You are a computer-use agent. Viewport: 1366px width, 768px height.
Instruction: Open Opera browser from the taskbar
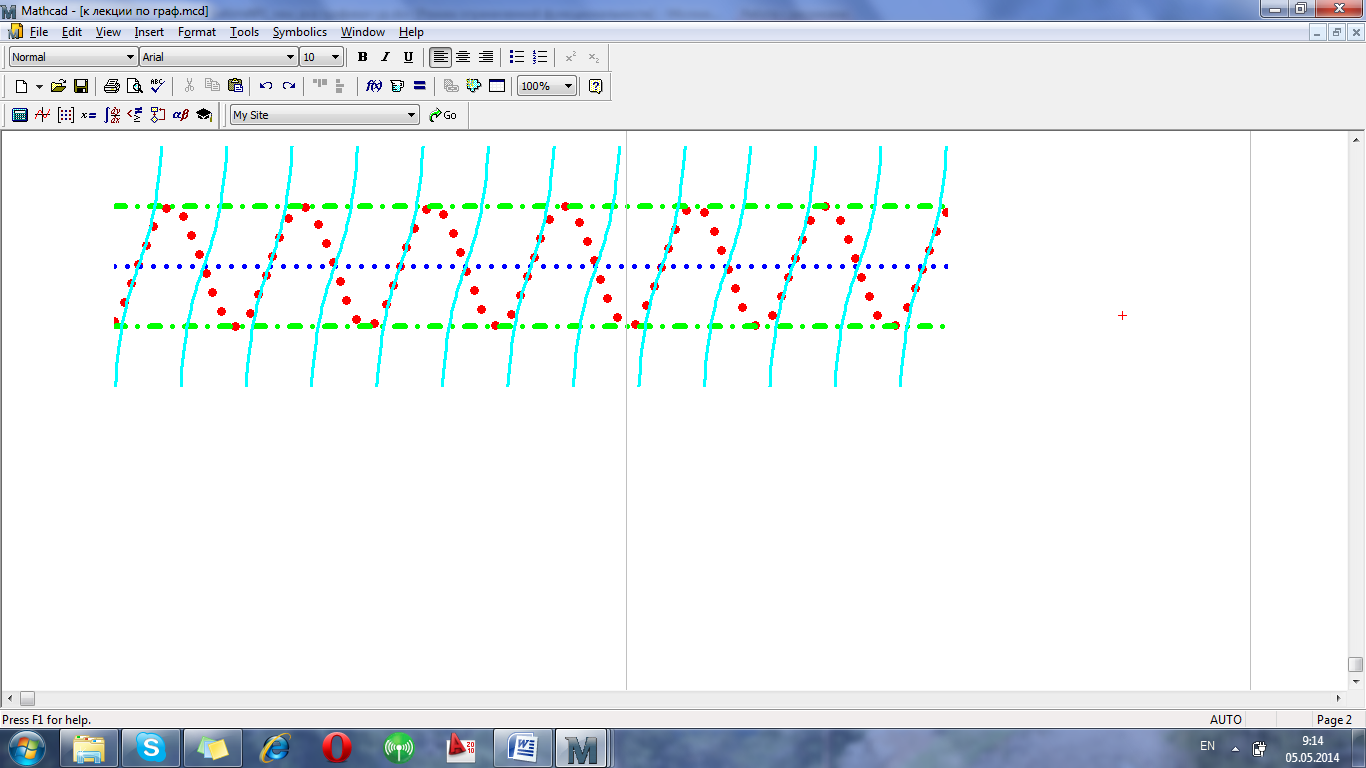337,747
